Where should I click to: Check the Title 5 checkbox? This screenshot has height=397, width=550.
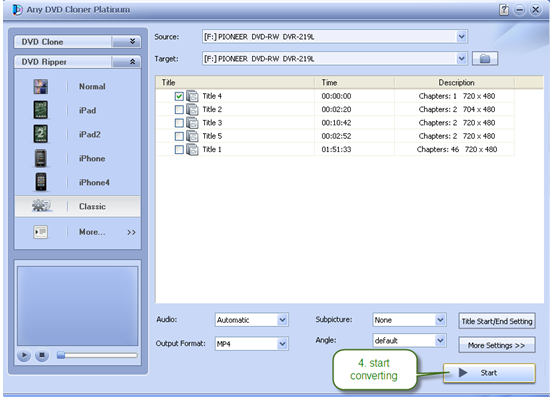pyautogui.click(x=179, y=136)
